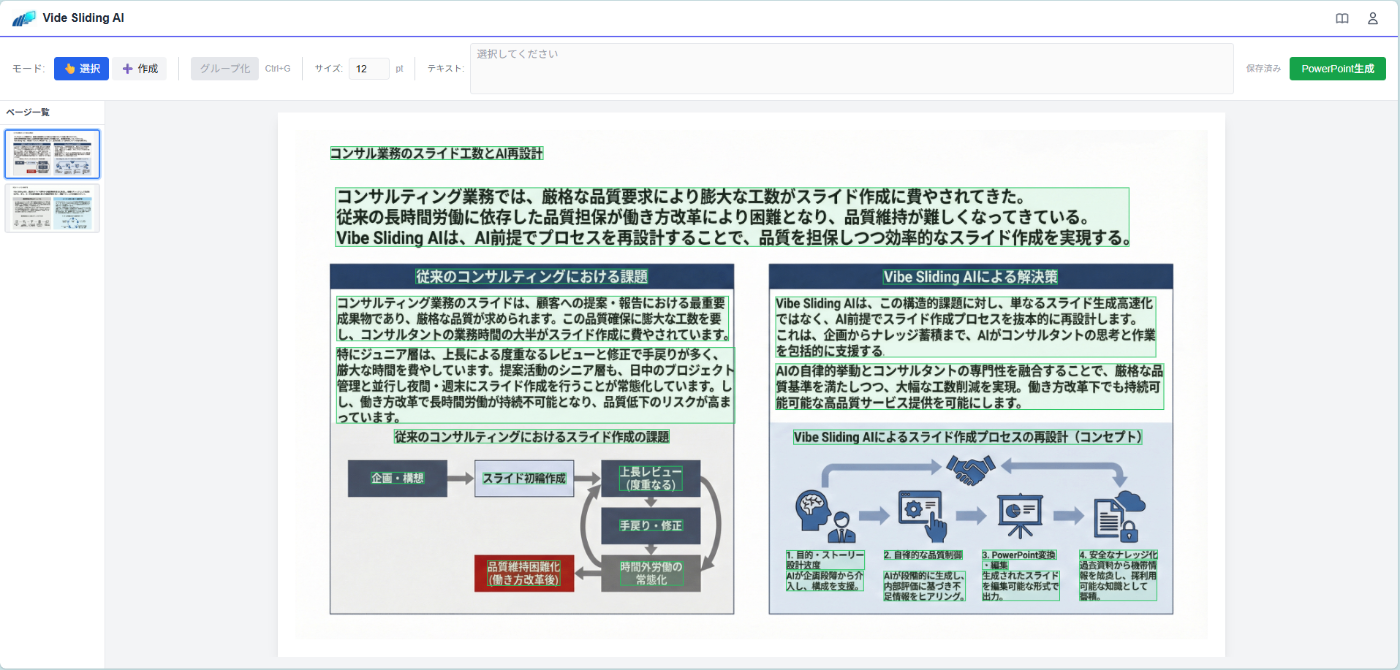Viewport: 1400px width, 670px height.
Task: Select the 上長レビュー flow box label
Action: (650, 478)
